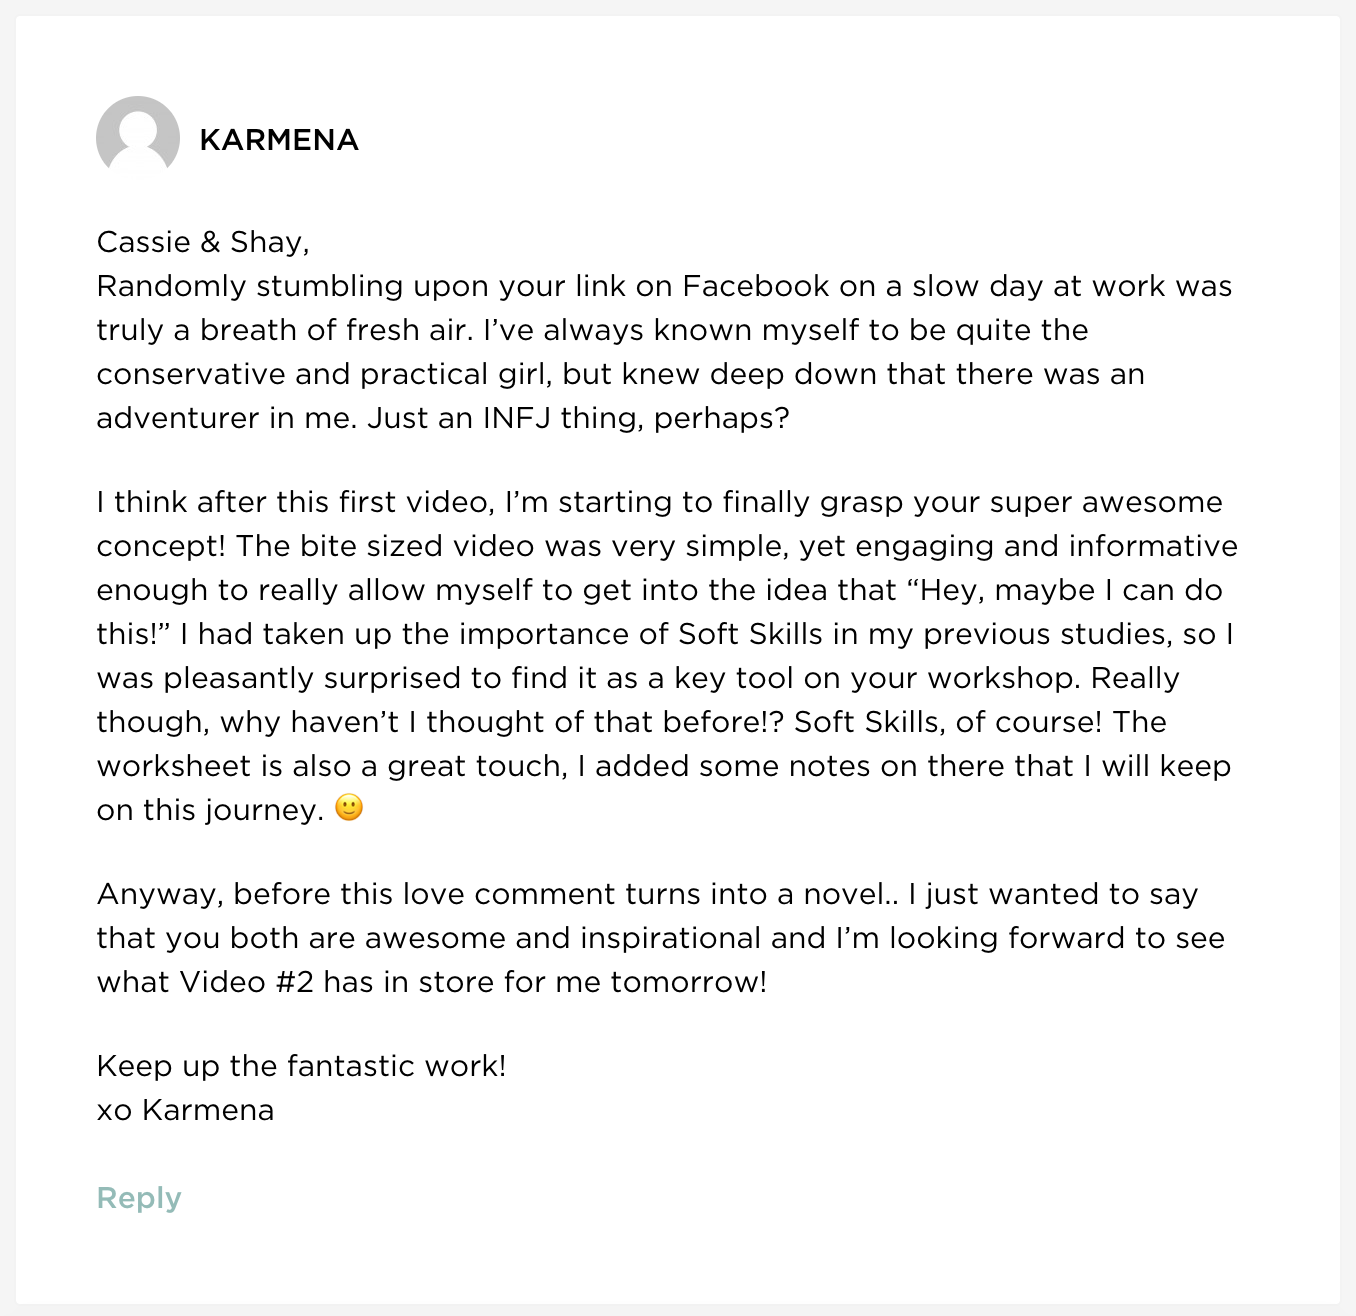Select the word "Facebook" in the comment
The width and height of the screenshot is (1356, 1316).
point(756,286)
